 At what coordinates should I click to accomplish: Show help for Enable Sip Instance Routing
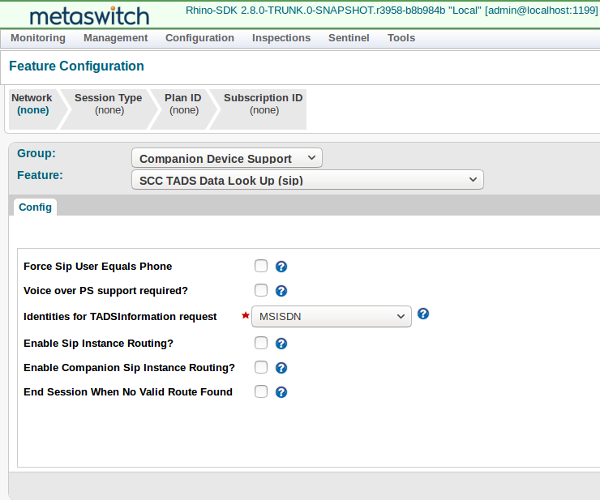click(281, 343)
